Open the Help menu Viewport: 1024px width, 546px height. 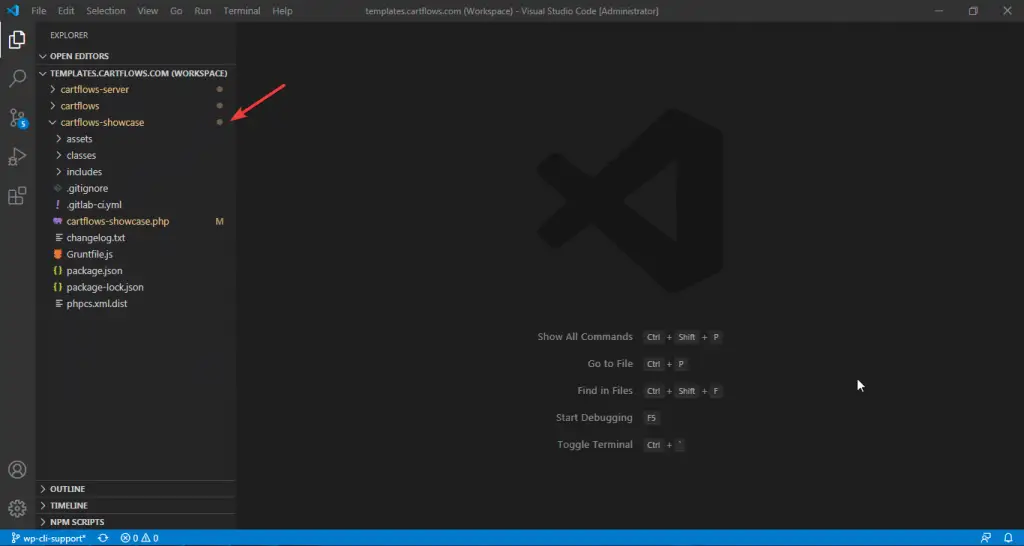[282, 11]
